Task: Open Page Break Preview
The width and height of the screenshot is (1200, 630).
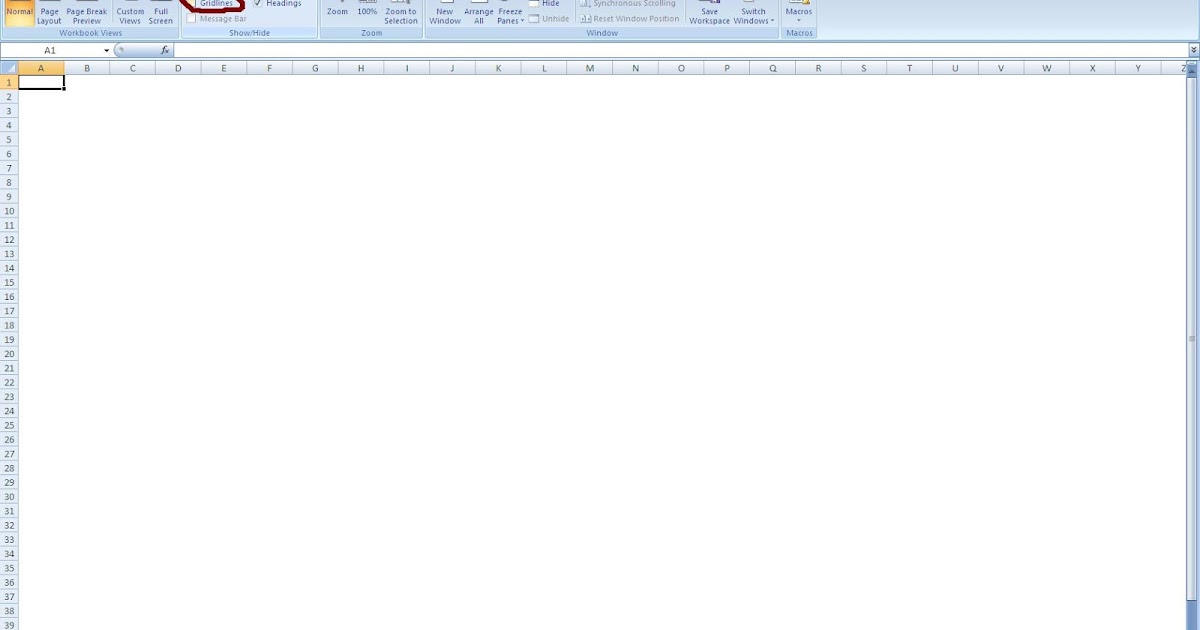Action: tap(86, 16)
